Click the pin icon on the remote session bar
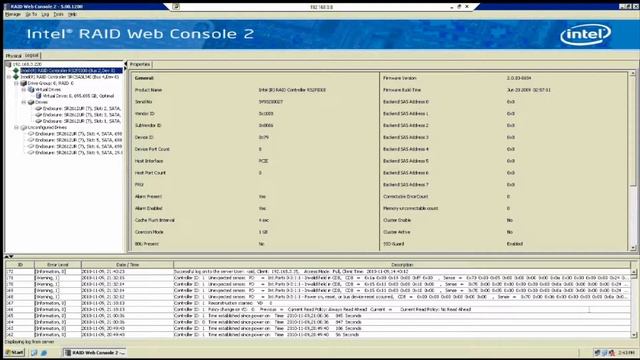 [x=176, y=7]
